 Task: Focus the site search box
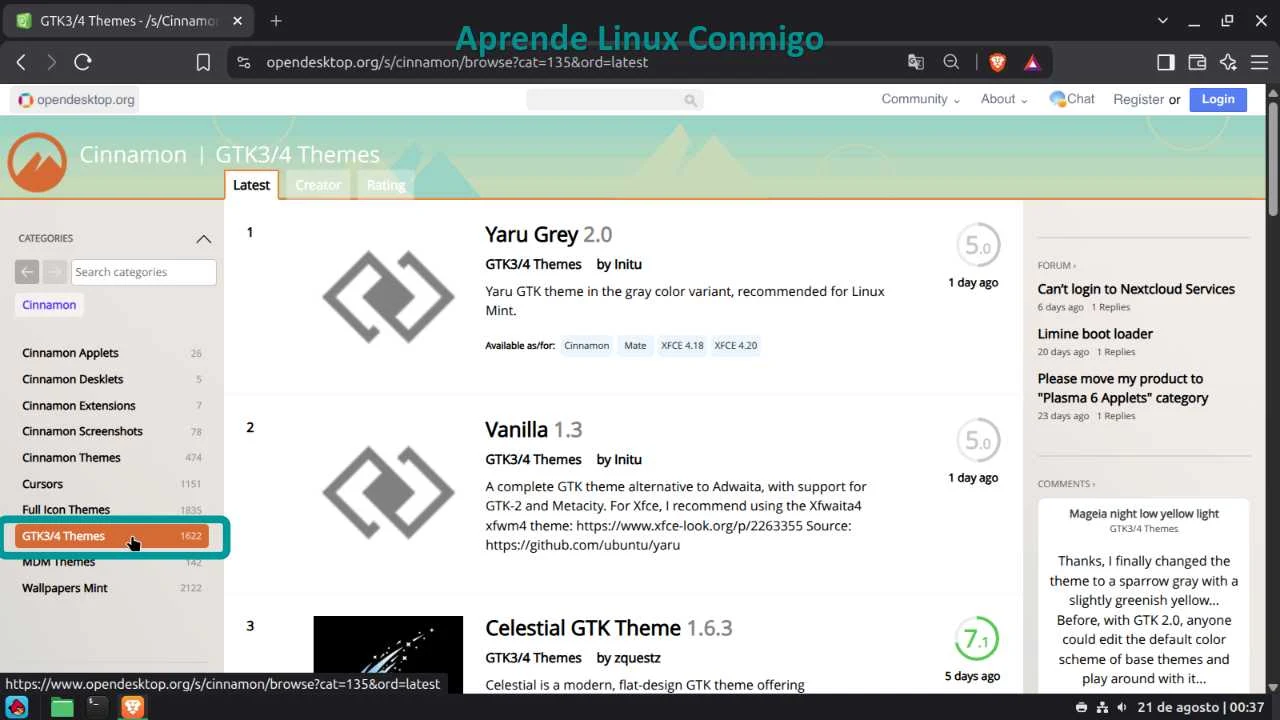point(615,100)
